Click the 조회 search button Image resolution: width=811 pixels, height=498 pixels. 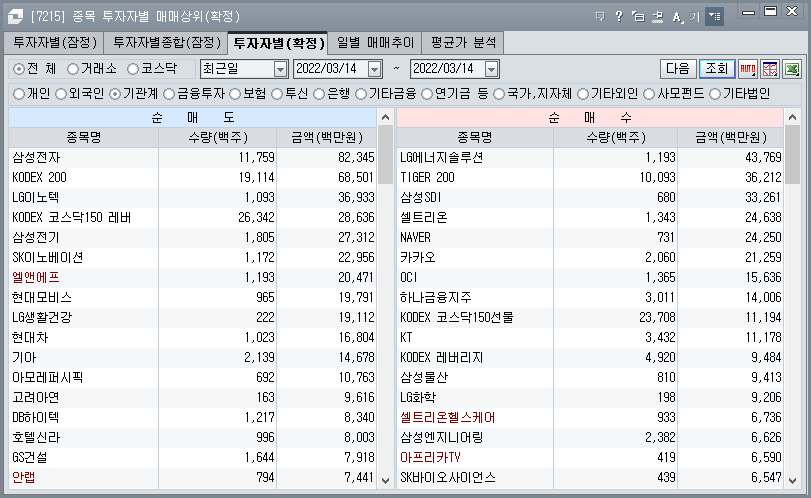point(717,69)
